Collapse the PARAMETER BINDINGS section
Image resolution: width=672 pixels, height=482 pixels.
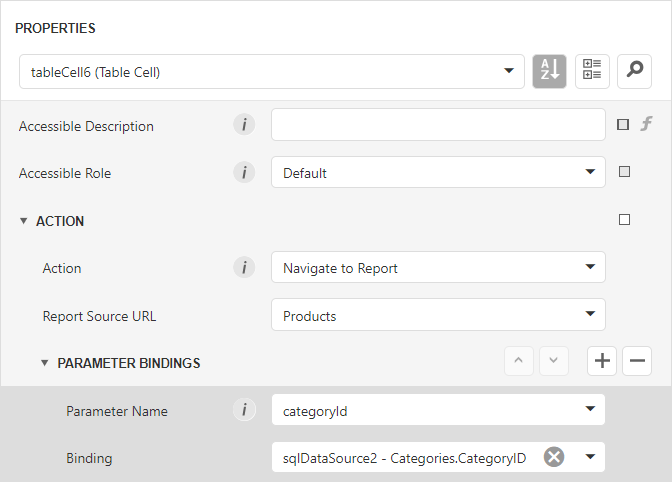click(45, 363)
